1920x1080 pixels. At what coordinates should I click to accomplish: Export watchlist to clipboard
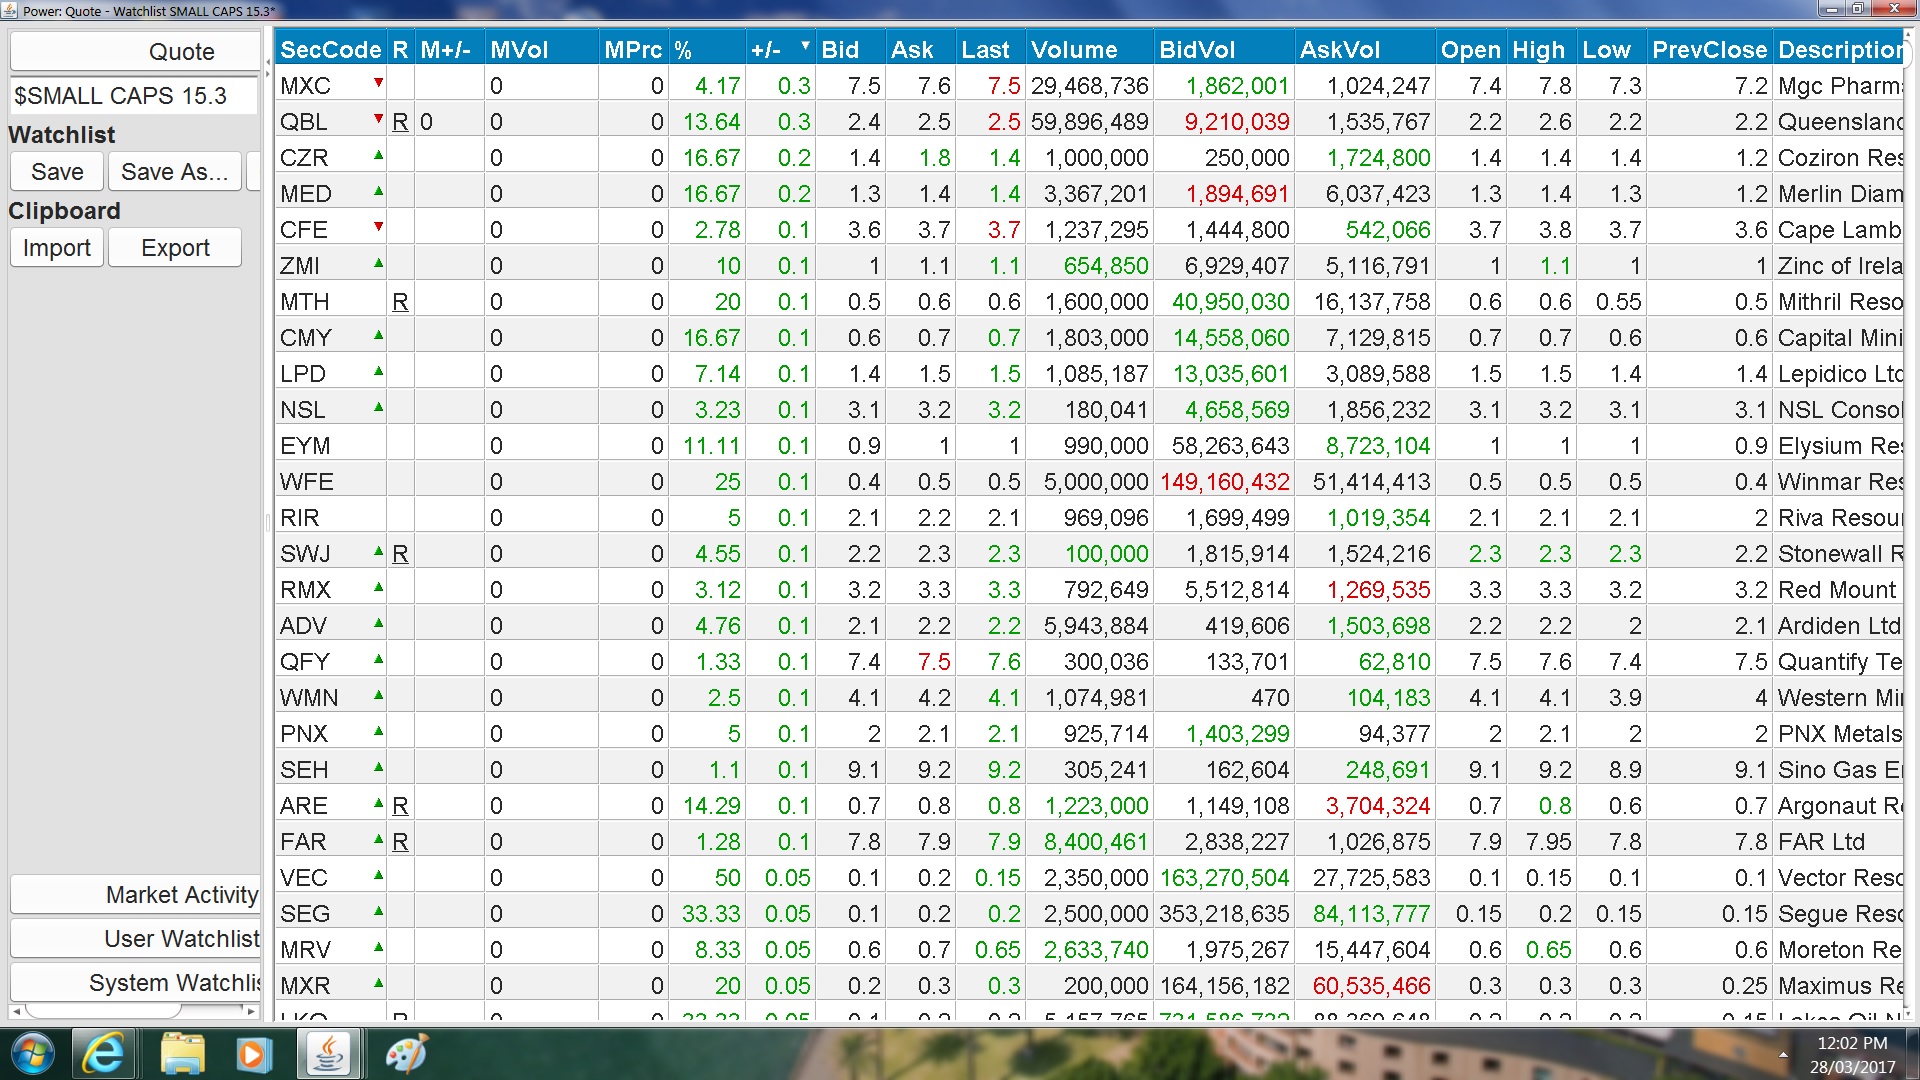pyautogui.click(x=175, y=248)
